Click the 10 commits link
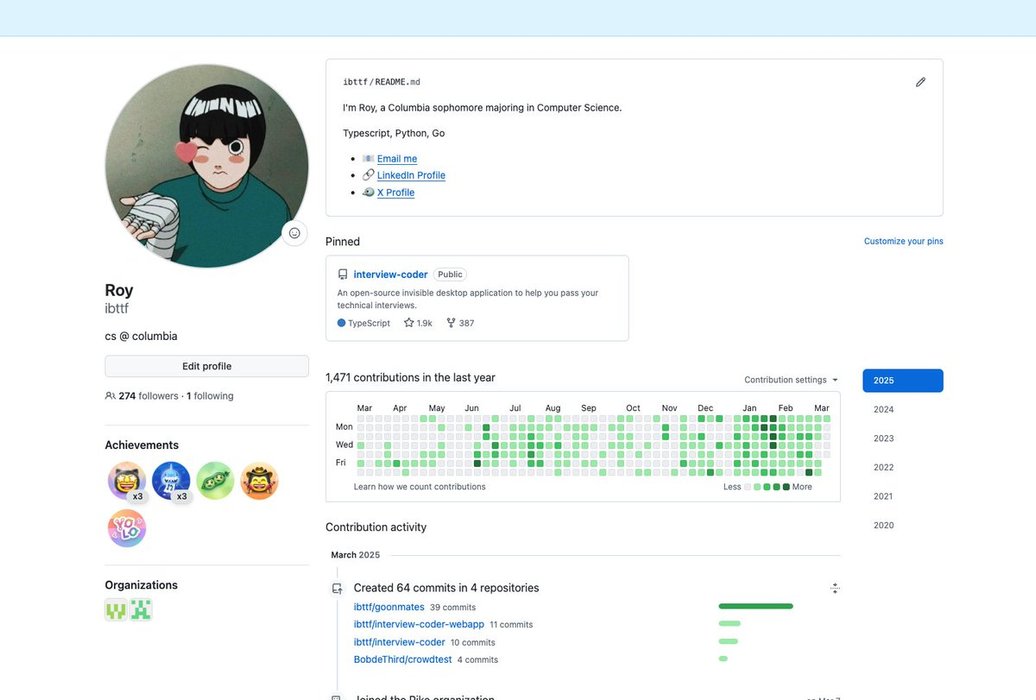Image resolution: width=1036 pixels, height=700 pixels. click(x=472, y=642)
